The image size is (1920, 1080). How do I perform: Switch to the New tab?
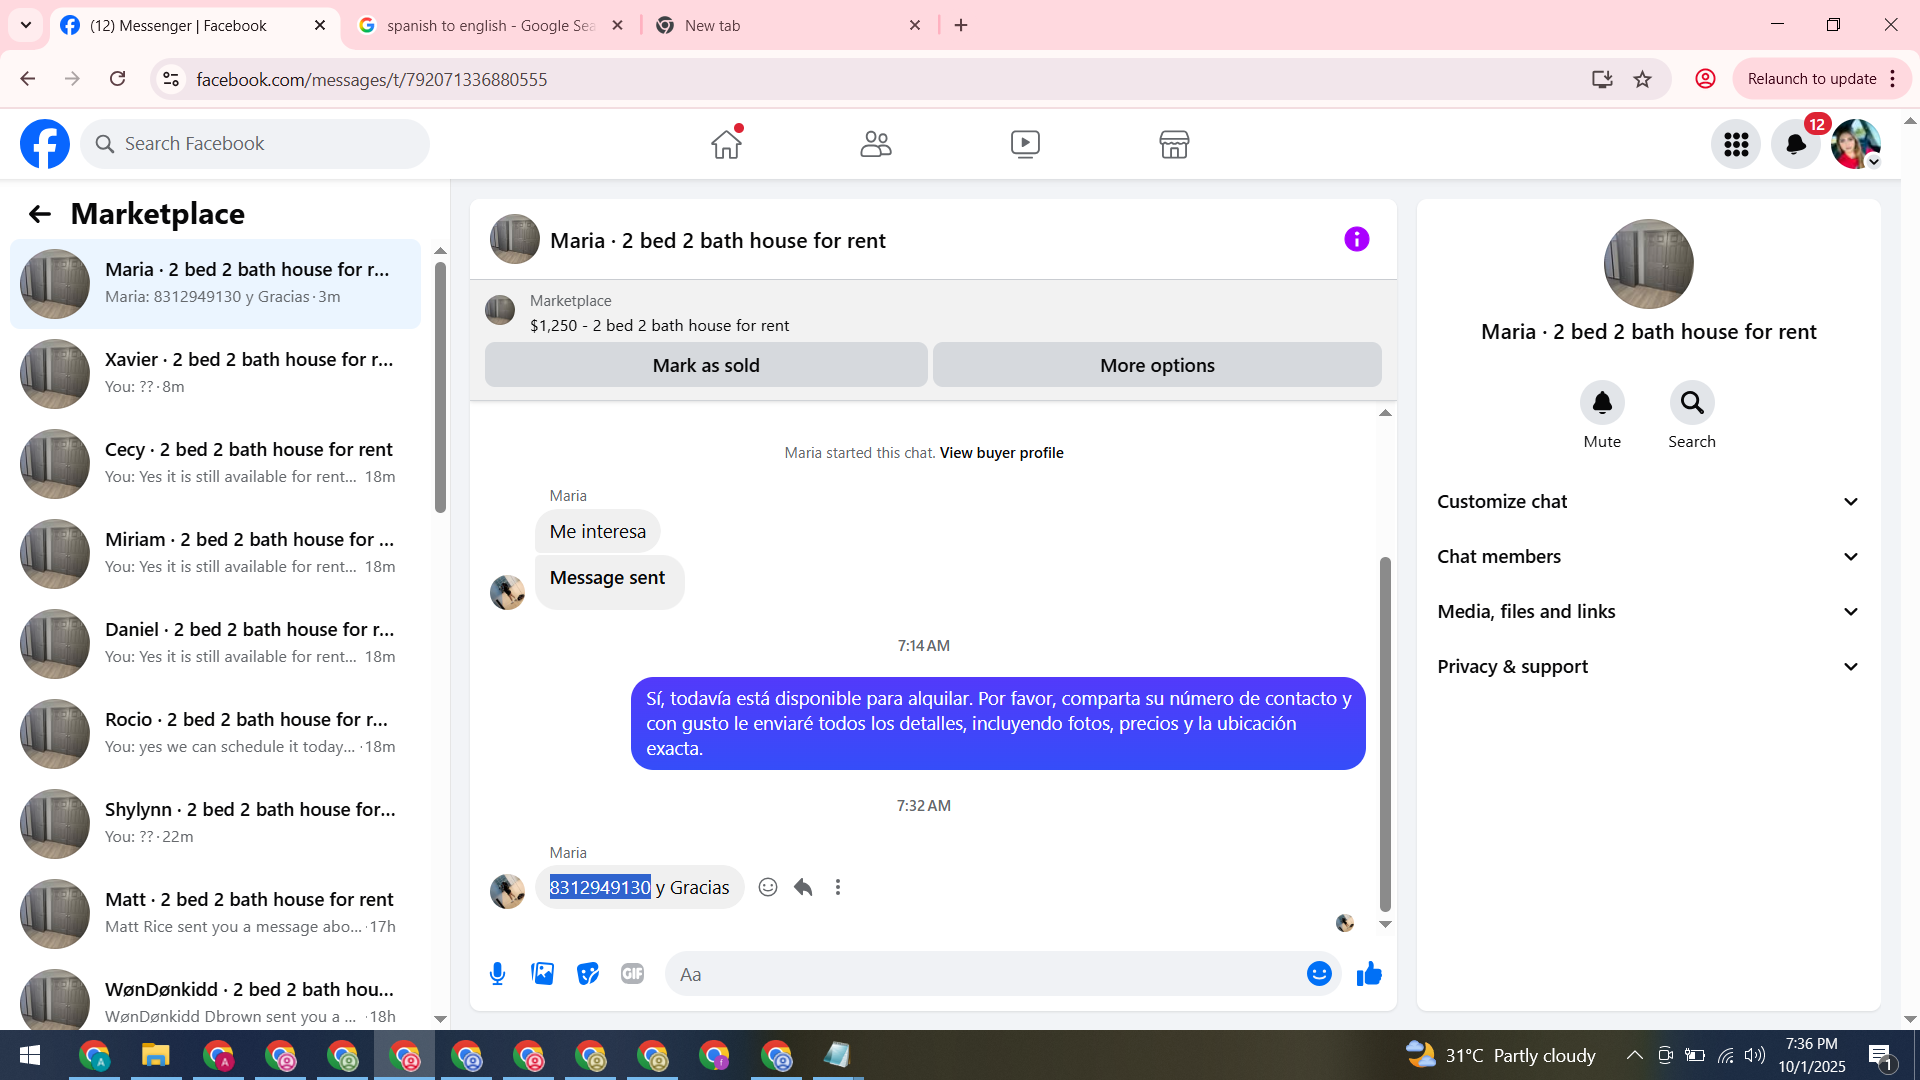[x=788, y=25]
